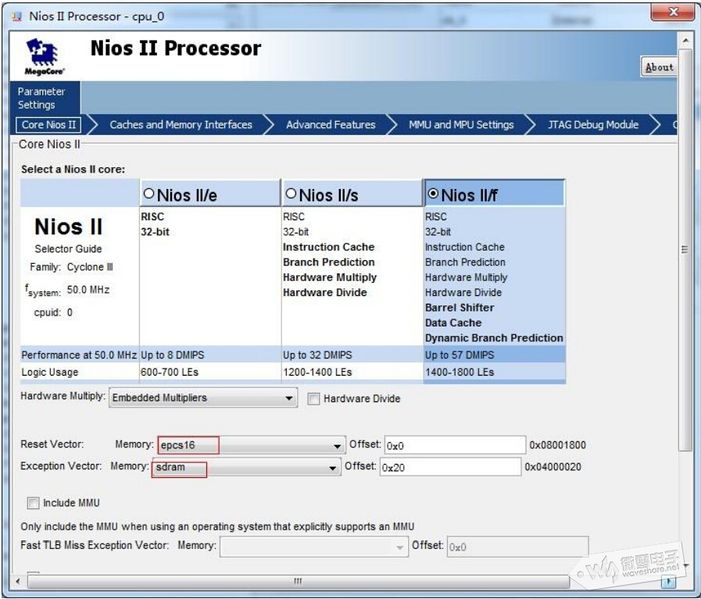This screenshot has height=599, width=701.
Task: Switch to Caches and Memory Interfaces tab
Action: pyautogui.click(x=181, y=125)
